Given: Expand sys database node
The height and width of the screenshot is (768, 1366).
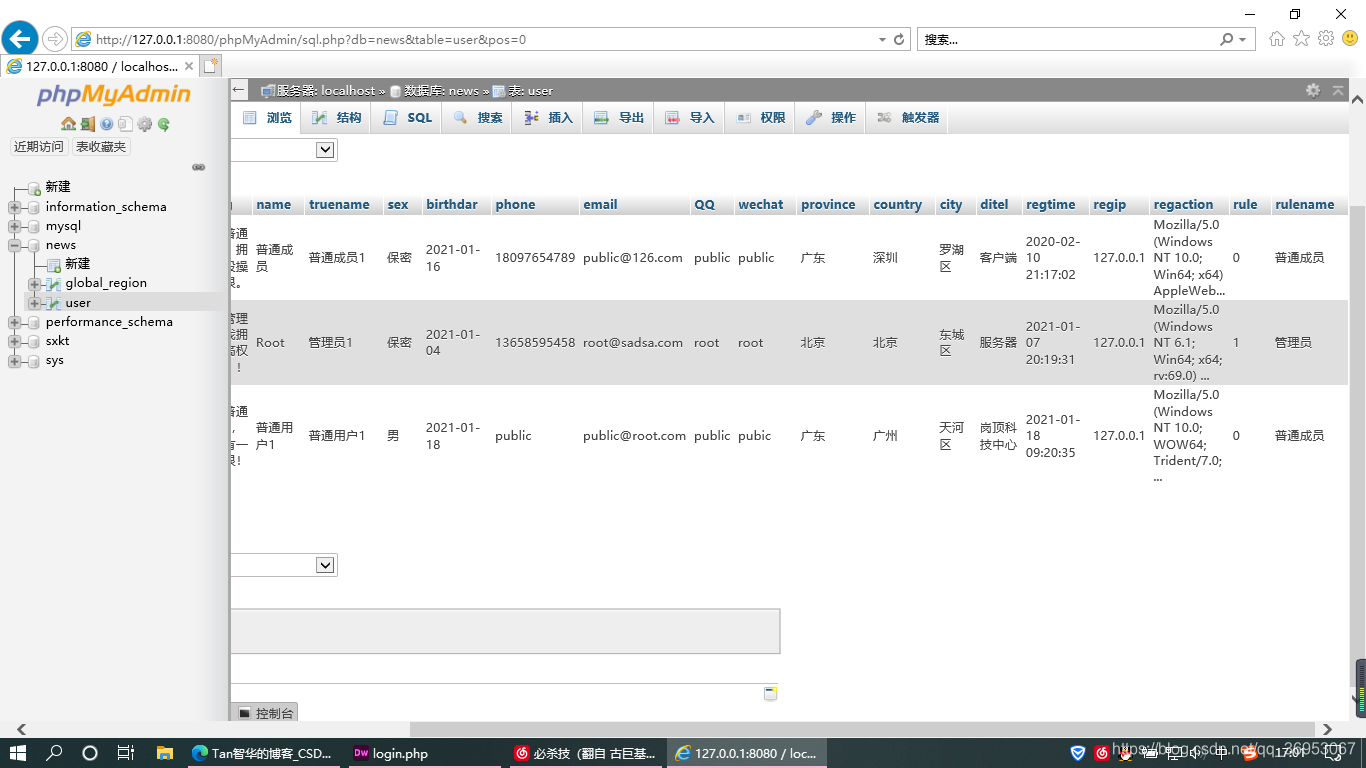Looking at the screenshot, I should click(15, 361).
